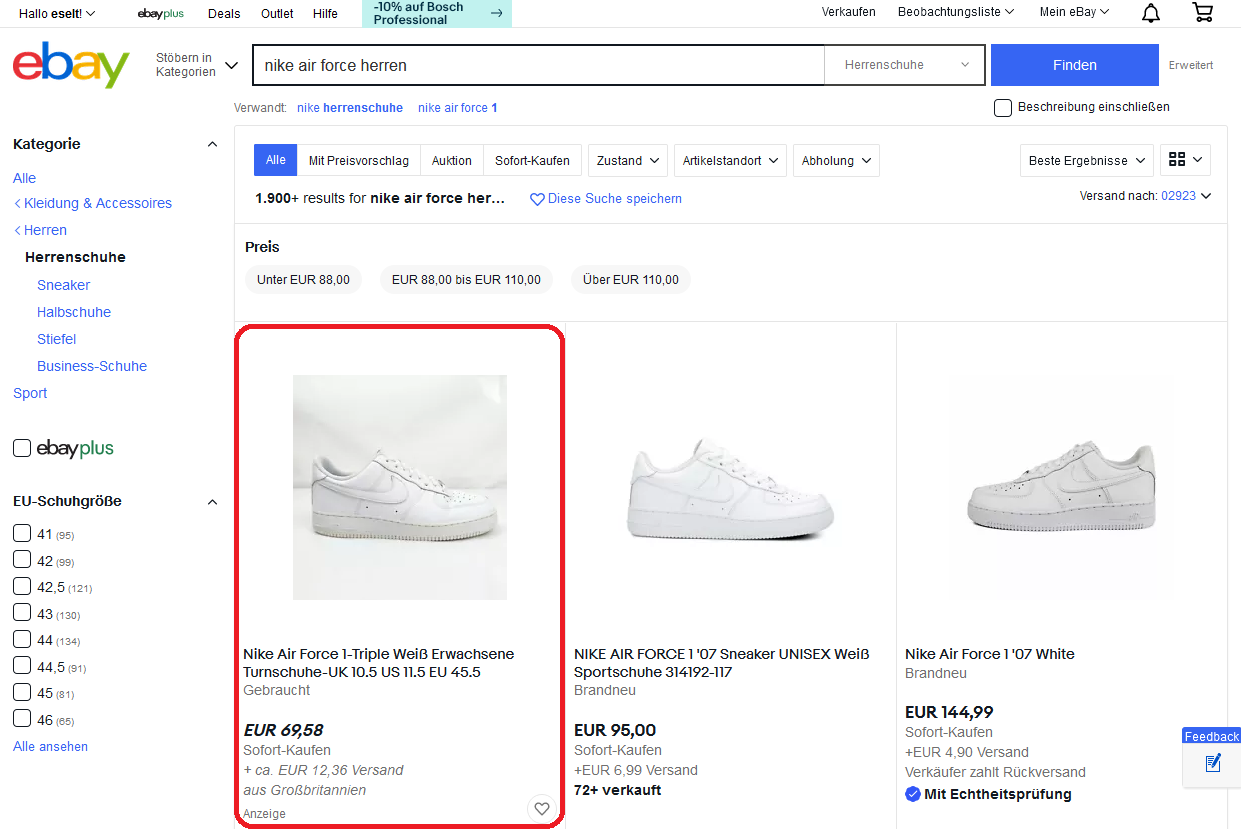The image size is (1241, 829).
Task: Open the Zustand filter dropdown
Action: coord(627,160)
